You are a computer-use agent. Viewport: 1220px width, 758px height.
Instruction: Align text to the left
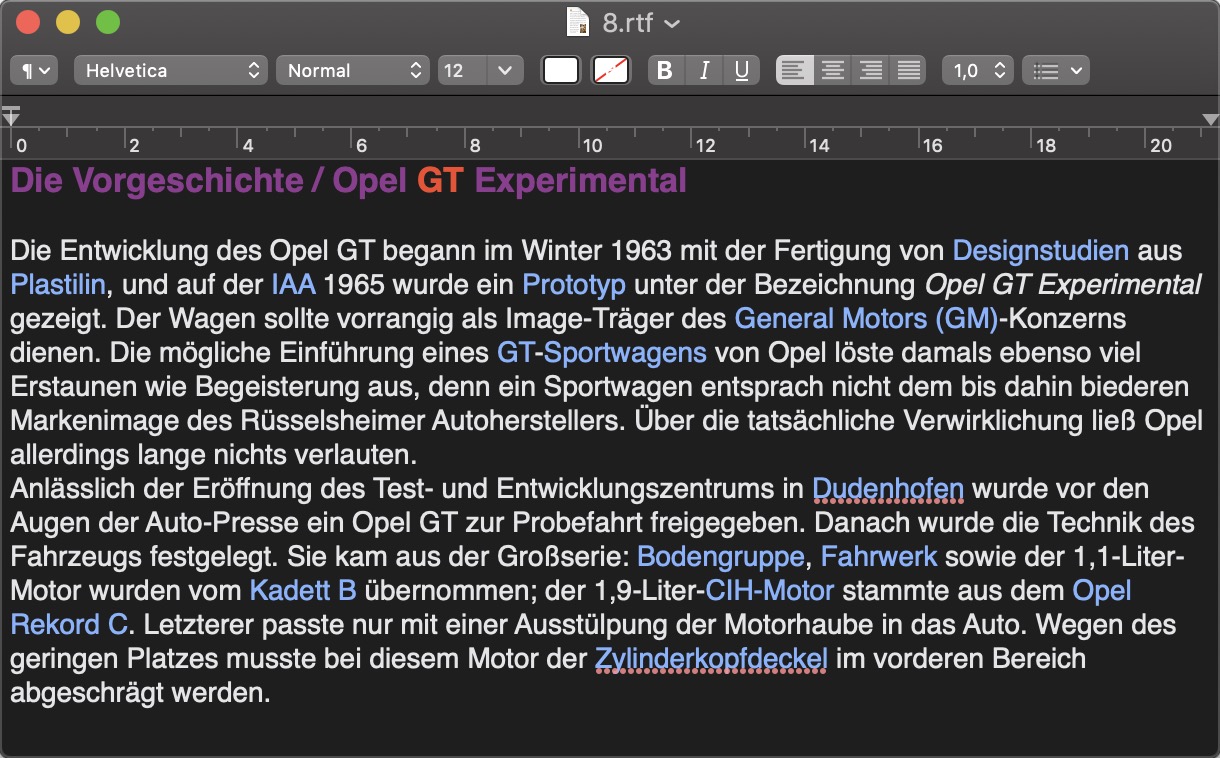point(794,70)
